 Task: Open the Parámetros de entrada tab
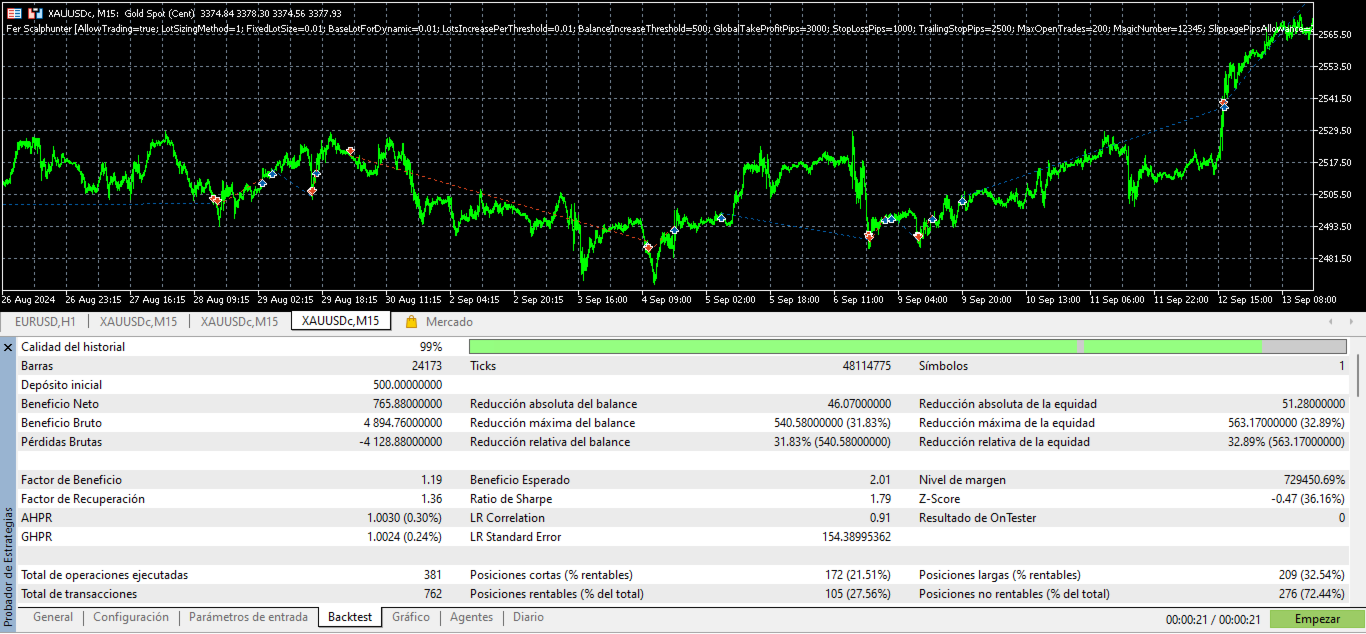248,617
